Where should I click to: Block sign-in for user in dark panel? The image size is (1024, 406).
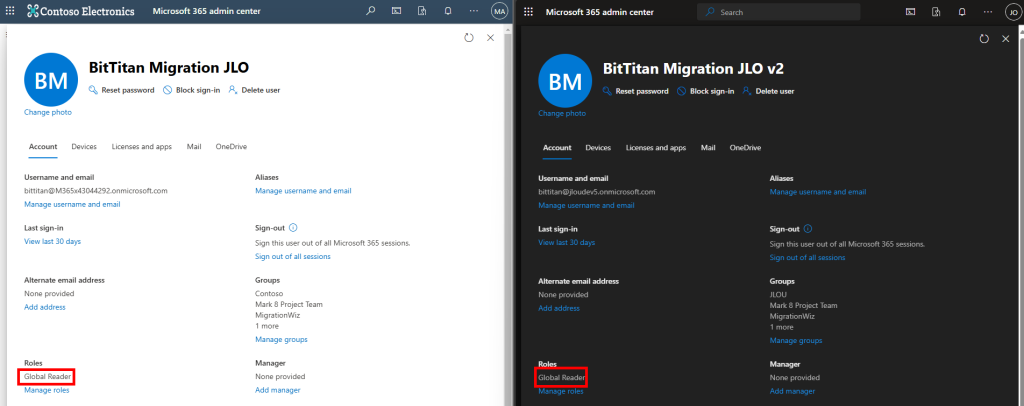(x=705, y=91)
